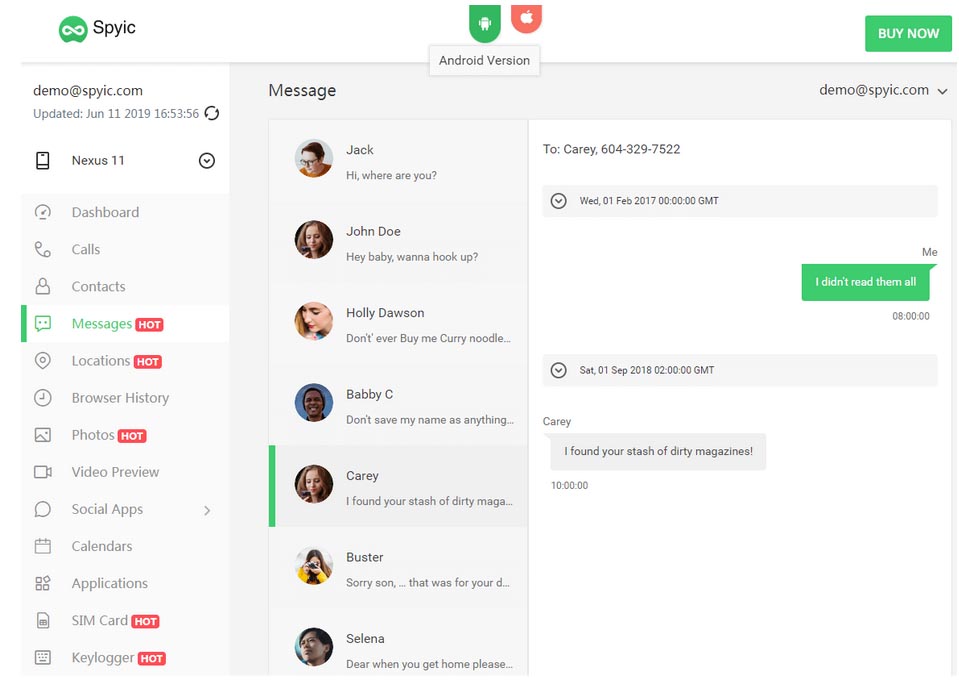This screenshot has height=690, width=959.
Task: Select the Buster conversation
Action: tap(398, 568)
